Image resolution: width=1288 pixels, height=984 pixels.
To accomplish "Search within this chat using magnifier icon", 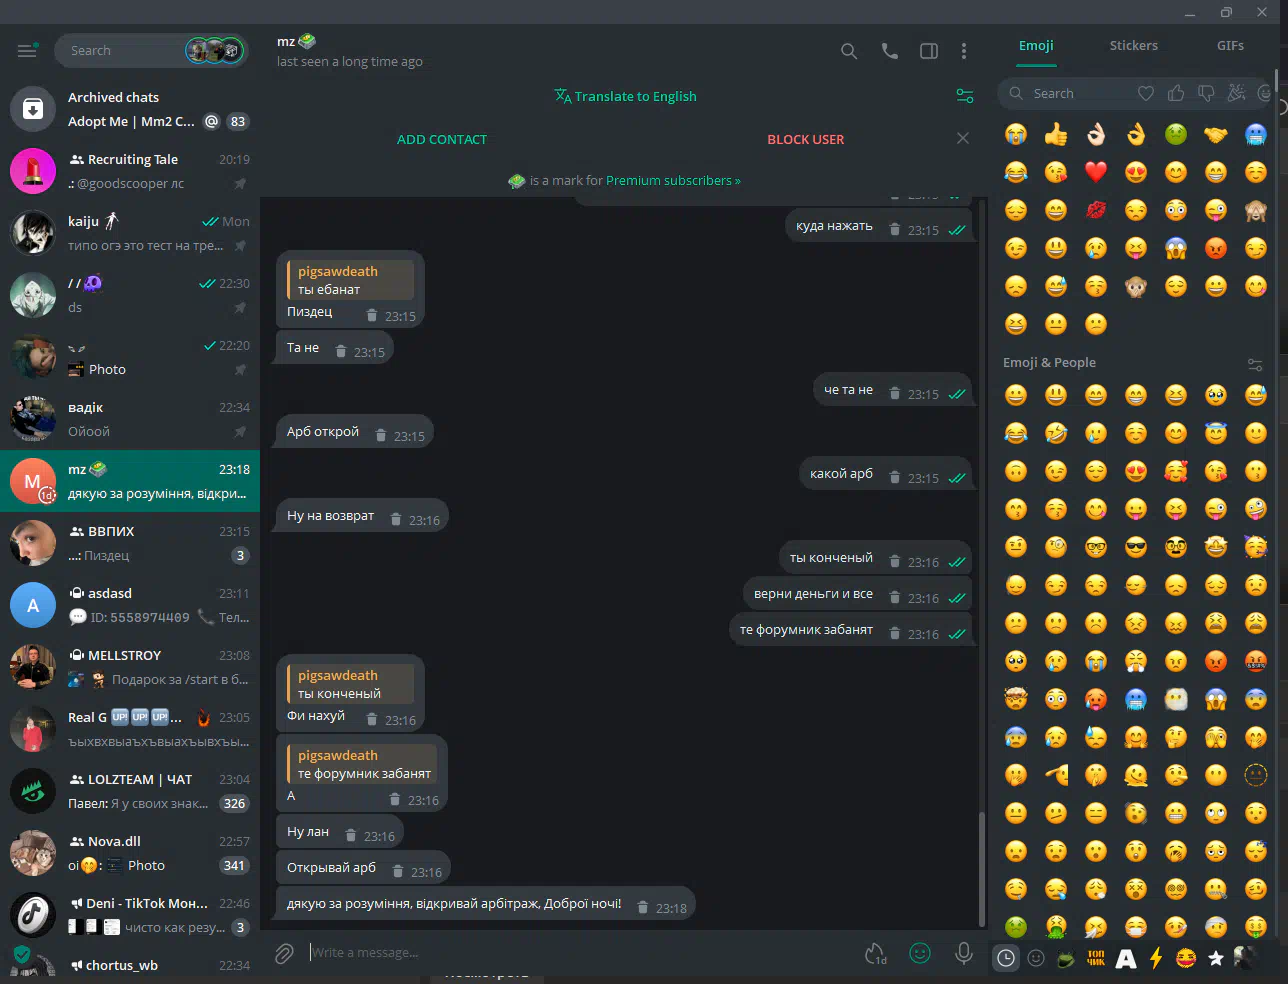I will pyautogui.click(x=849, y=51).
